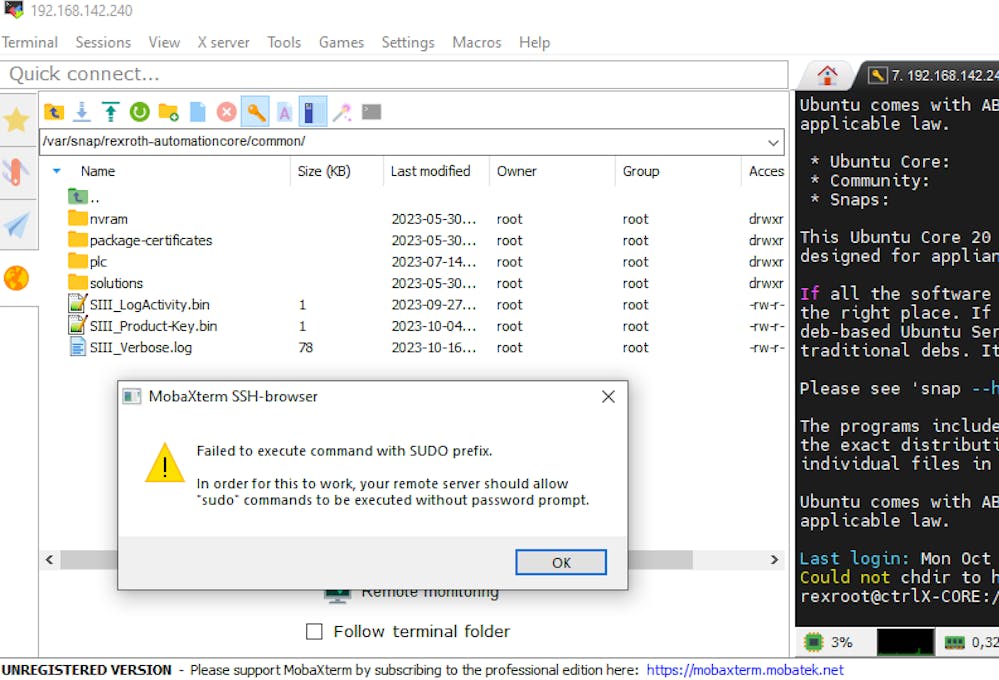The width and height of the screenshot is (999, 680).
Task: Open the Help menu
Action: [x=535, y=42]
